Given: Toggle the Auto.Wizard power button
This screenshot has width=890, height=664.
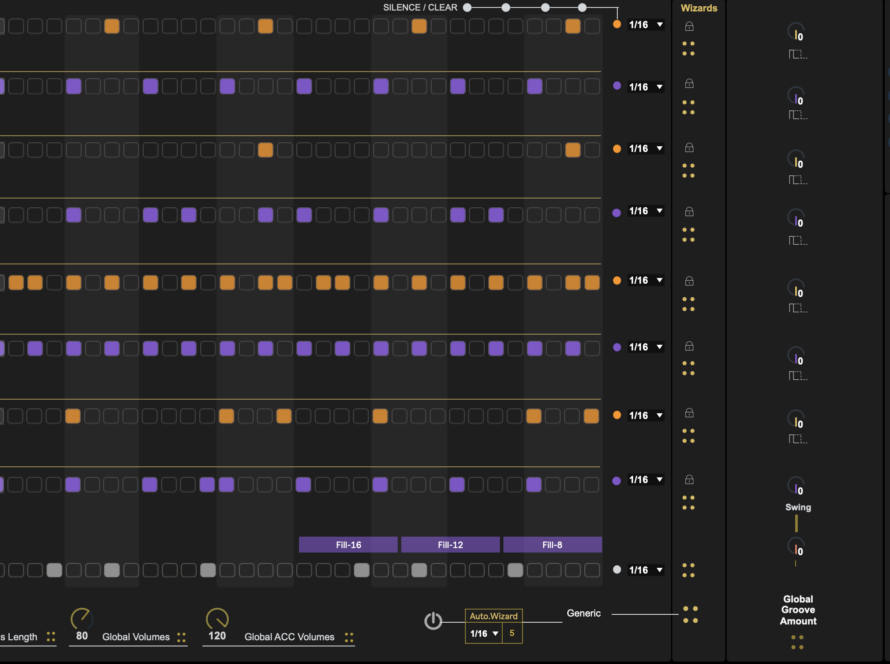Looking at the screenshot, I should pos(433,621).
